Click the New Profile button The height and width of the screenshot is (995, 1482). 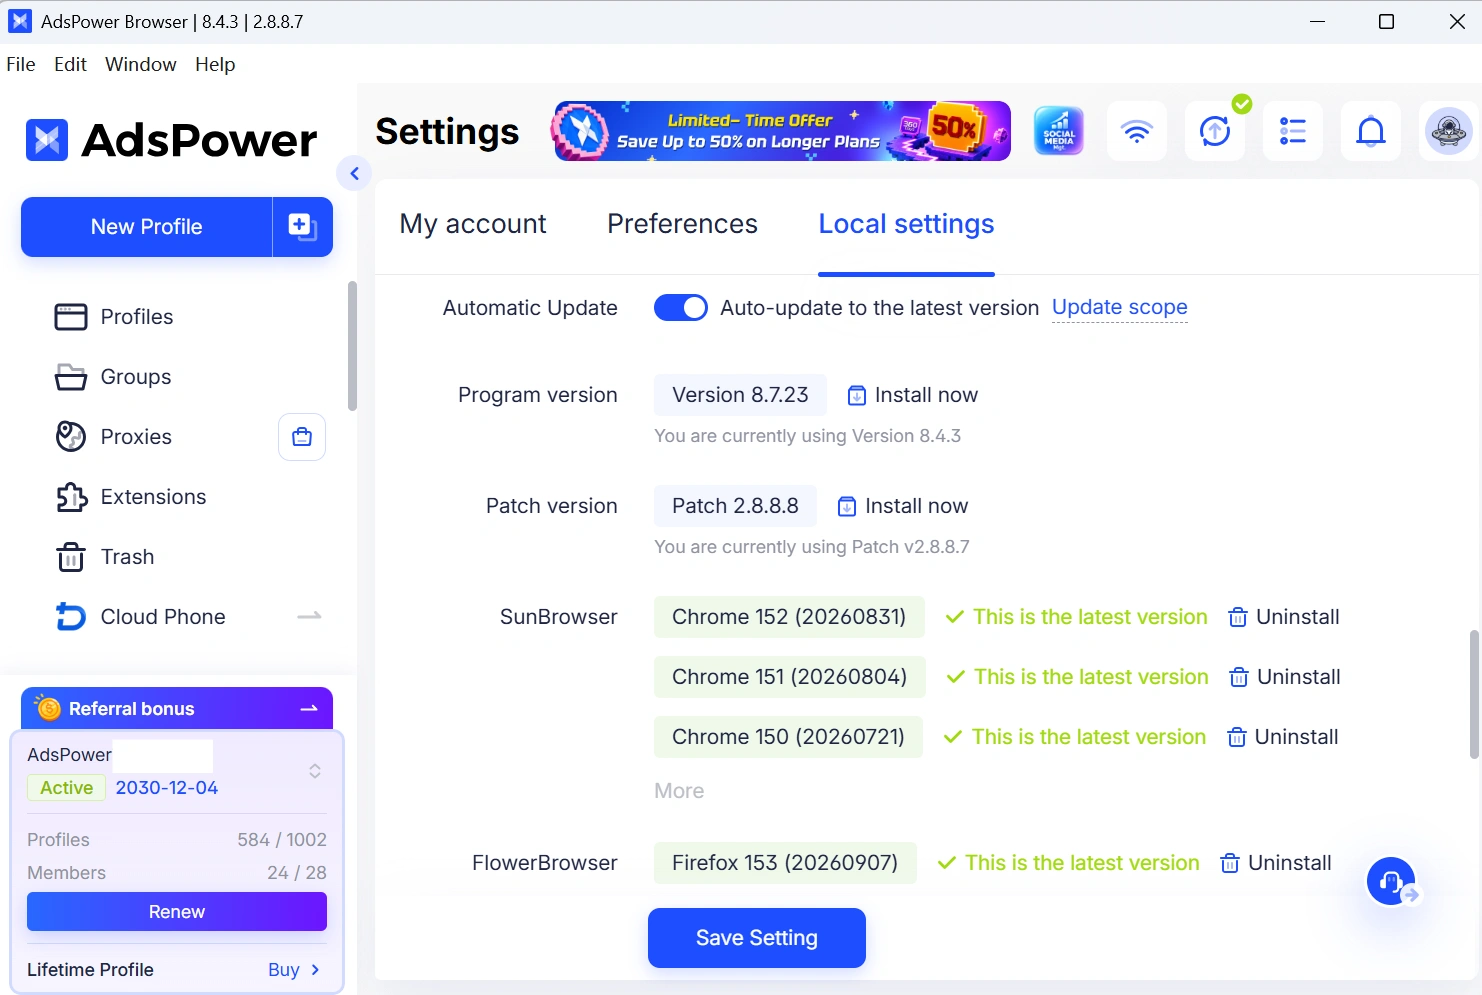pyautogui.click(x=147, y=227)
